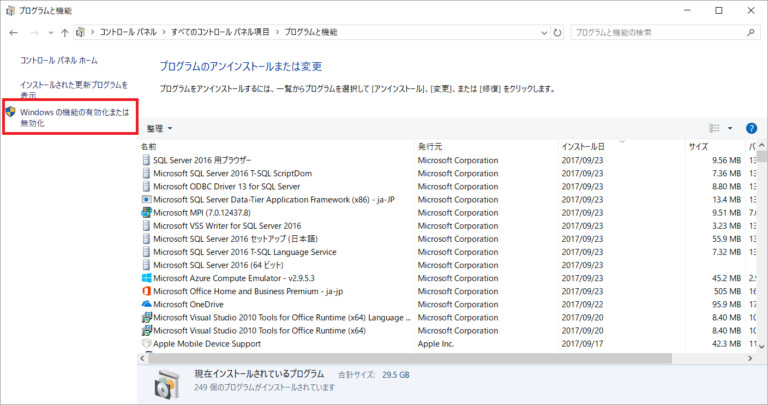Click the Microsoft Office Home and Business icon

[x=146, y=291]
